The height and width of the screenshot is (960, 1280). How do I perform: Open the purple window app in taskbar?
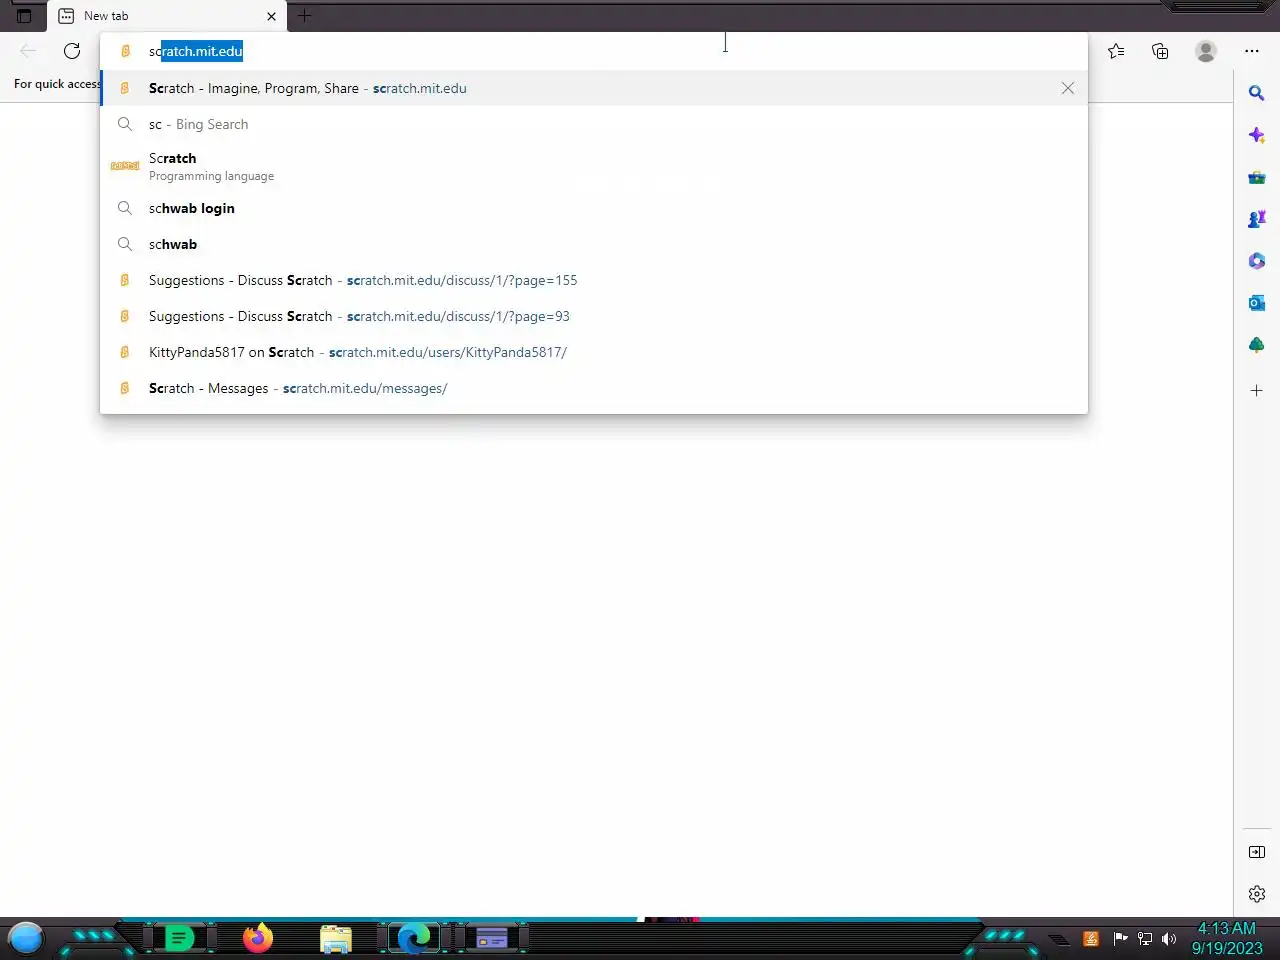491,938
